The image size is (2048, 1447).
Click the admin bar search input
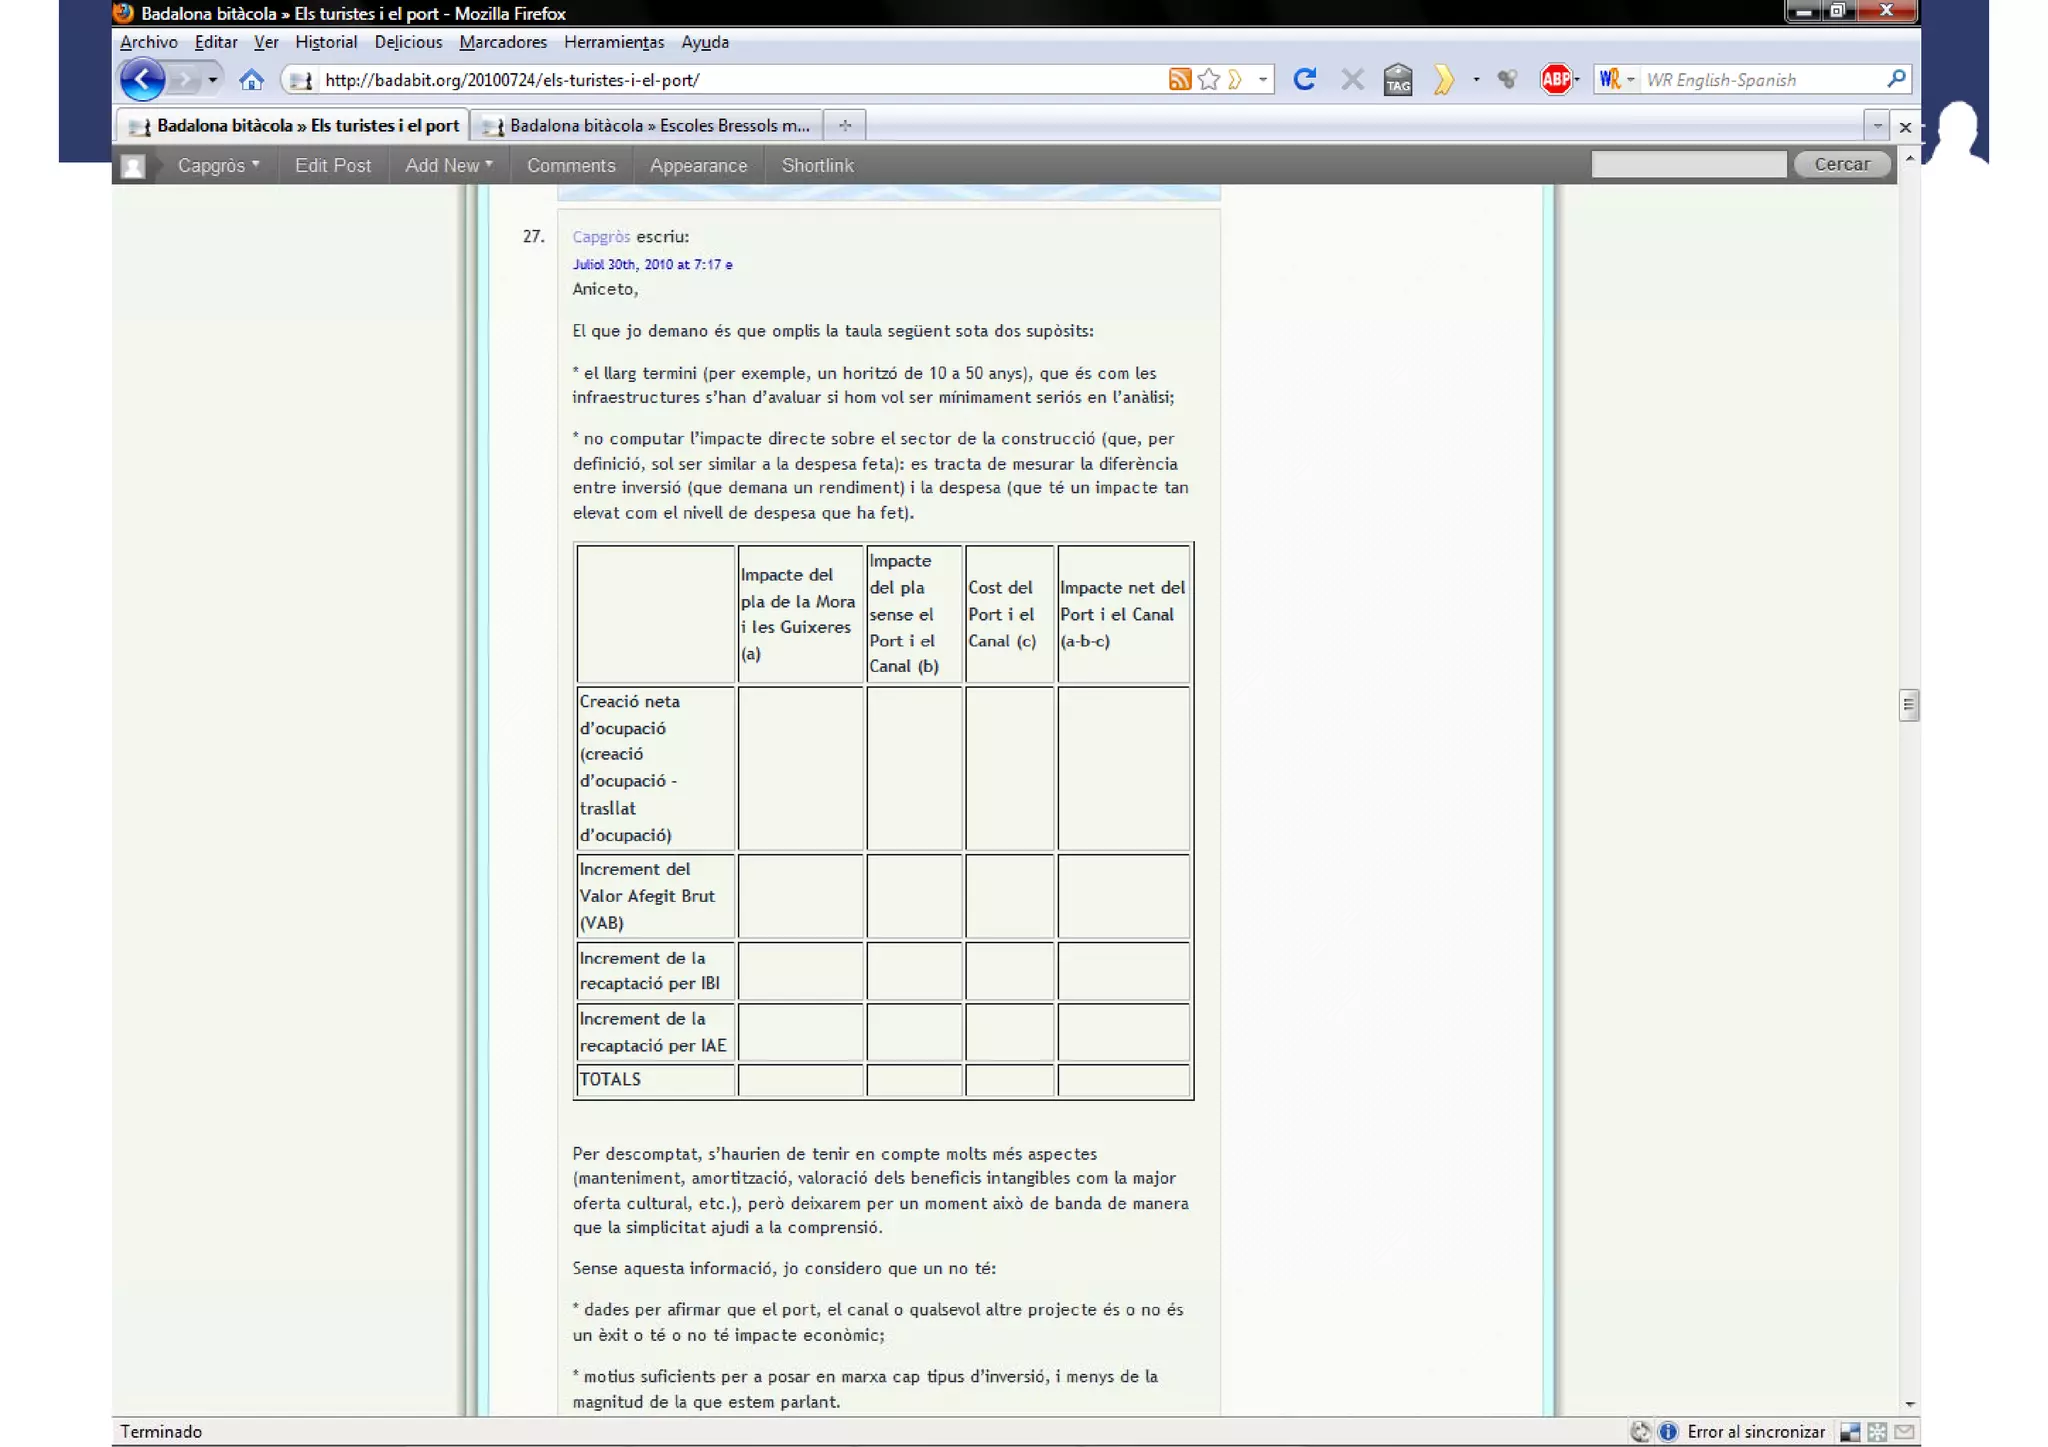1688,165
